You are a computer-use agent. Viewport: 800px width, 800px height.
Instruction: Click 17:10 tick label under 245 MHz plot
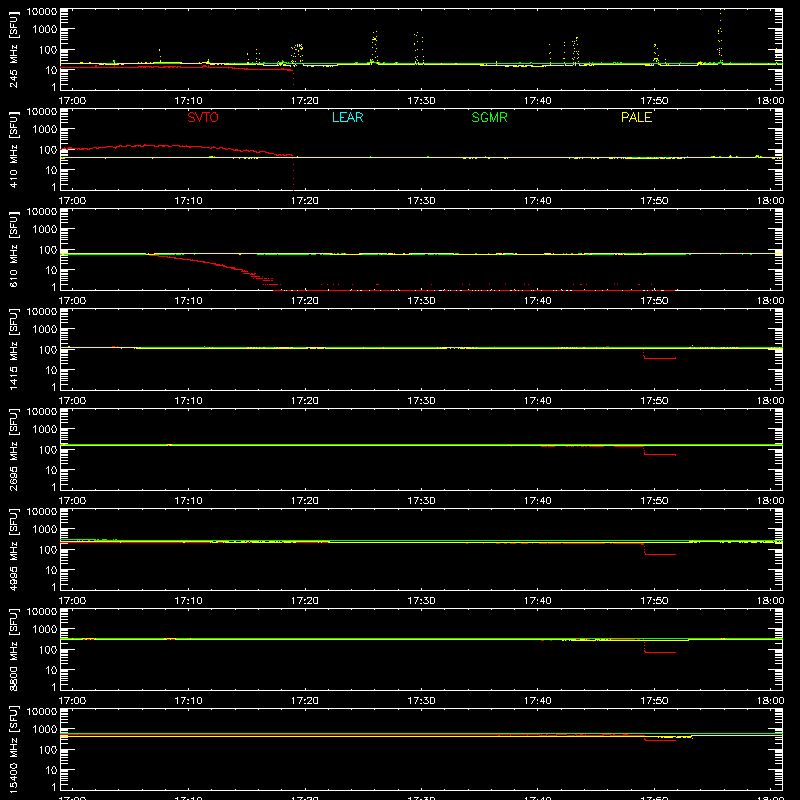(188, 101)
